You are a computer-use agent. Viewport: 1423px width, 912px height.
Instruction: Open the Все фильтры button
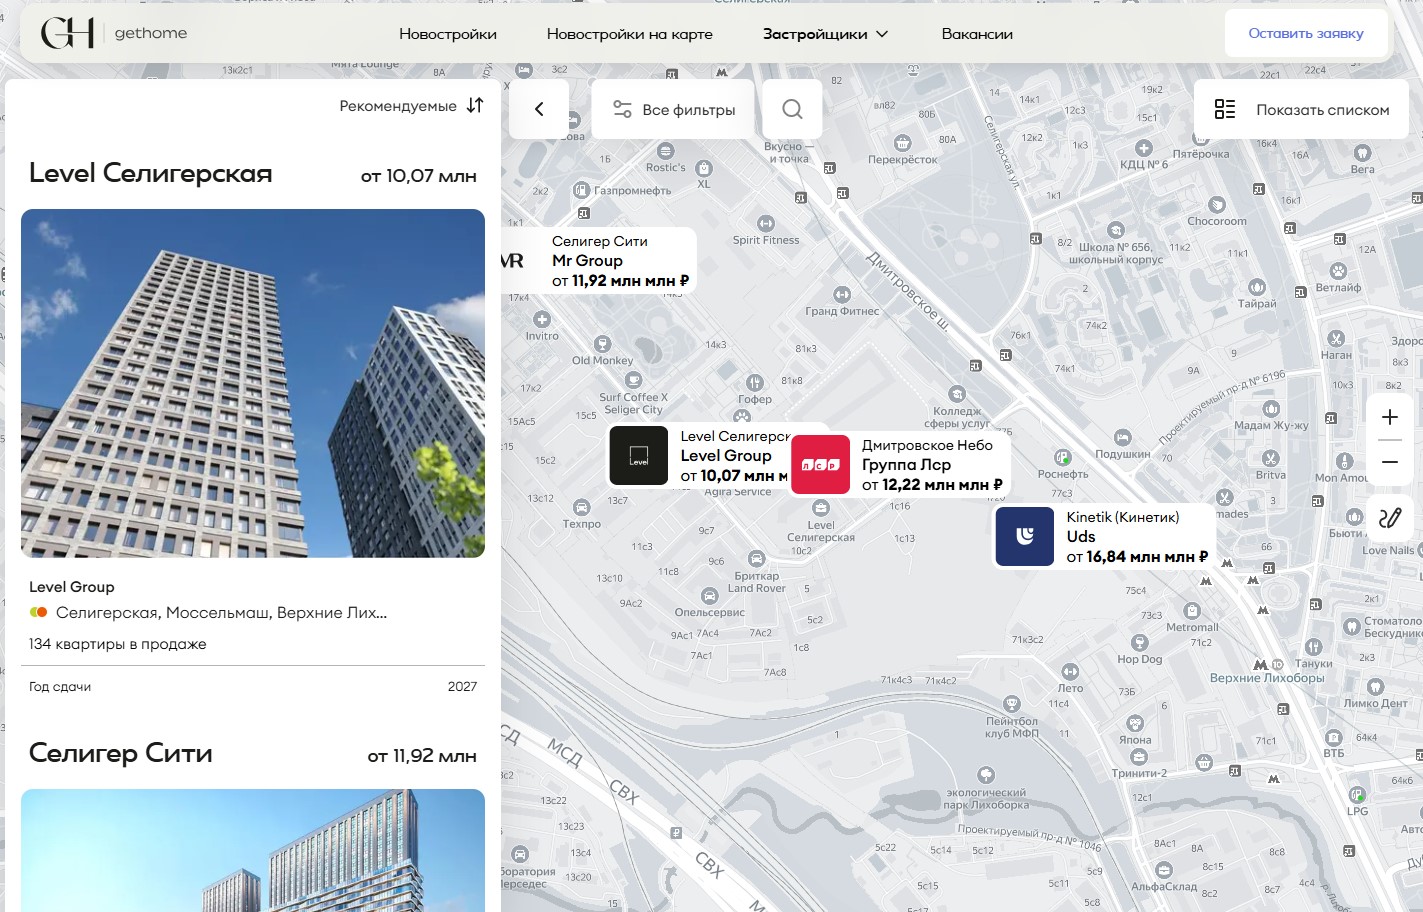tap(674, 109)
